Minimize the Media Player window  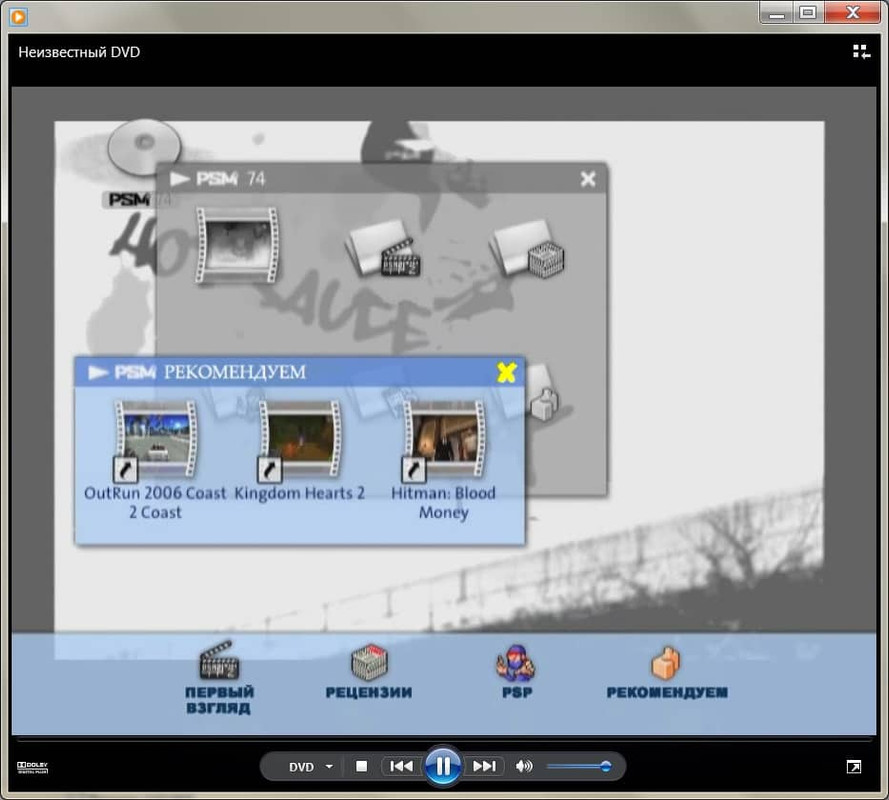(777, 12)
